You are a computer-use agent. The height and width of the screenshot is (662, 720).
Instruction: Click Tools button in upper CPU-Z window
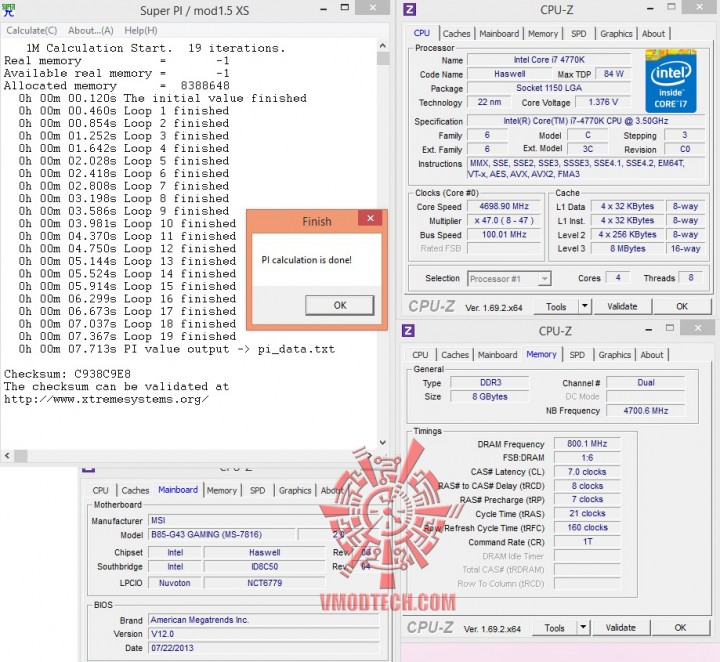pyautogui.click(x=556, y=307)
